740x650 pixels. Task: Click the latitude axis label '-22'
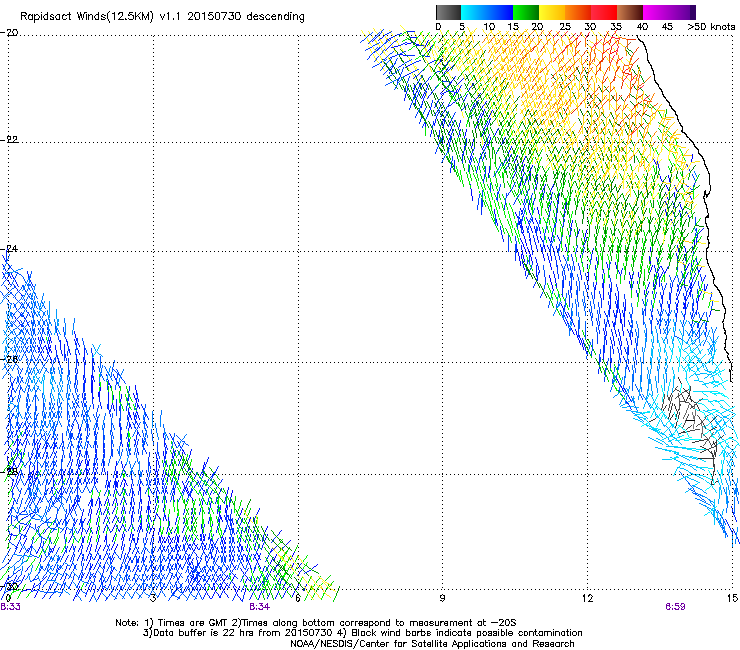pyautogui.click(x=10, y=139)
